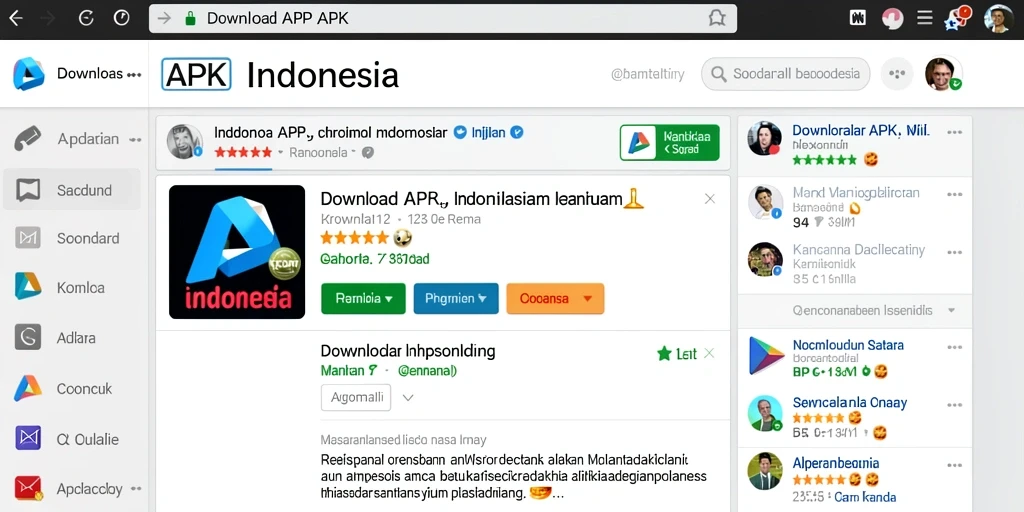Open more options for Mand Maniogoblircran
Screen dimensions: 1024x512
[x=954, y=195]
